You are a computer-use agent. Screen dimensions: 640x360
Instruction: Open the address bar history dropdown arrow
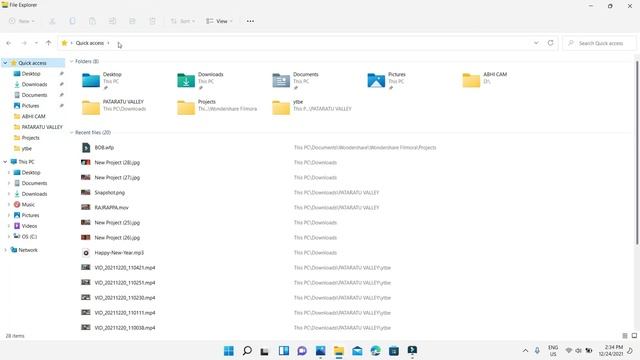pos(536,43)
